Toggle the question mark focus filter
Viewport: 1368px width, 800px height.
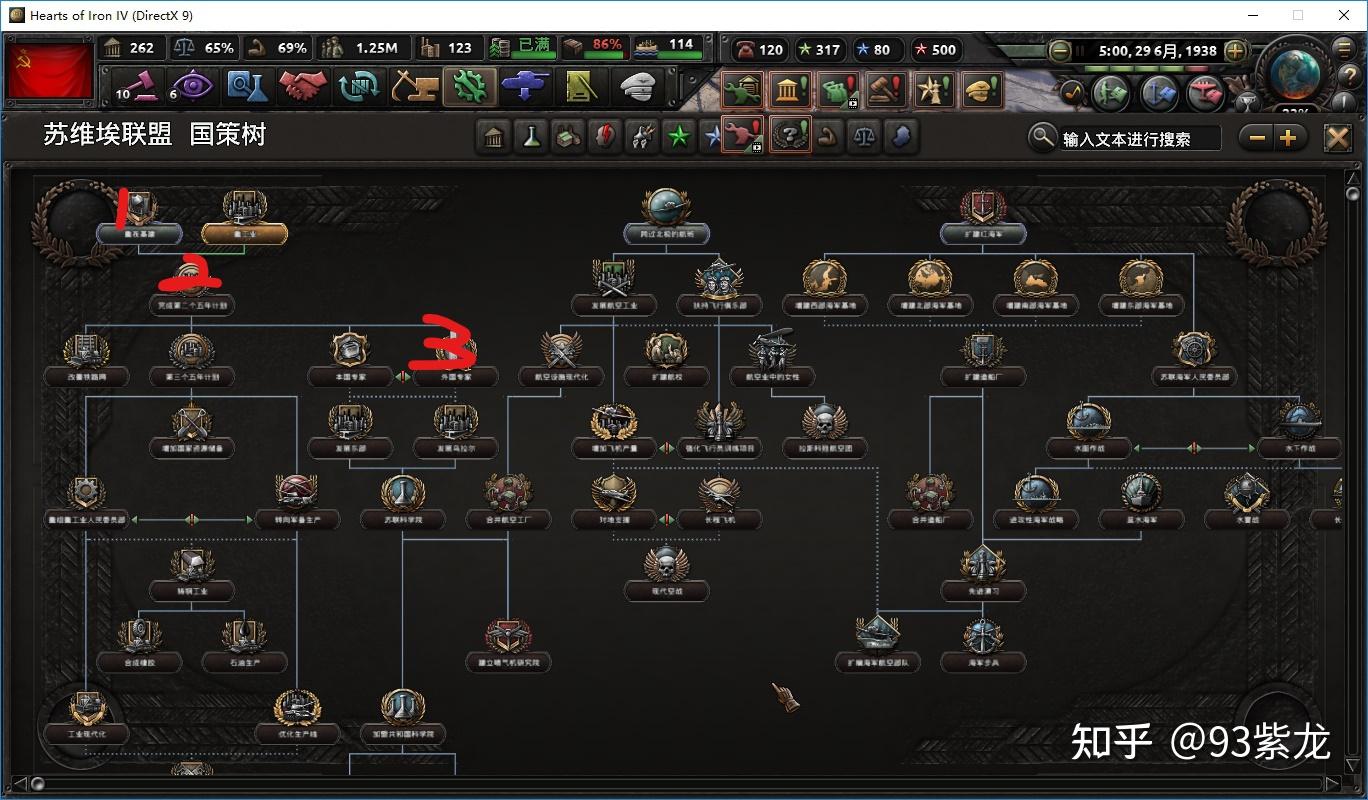pyautogui.click(x=790, y=136)
